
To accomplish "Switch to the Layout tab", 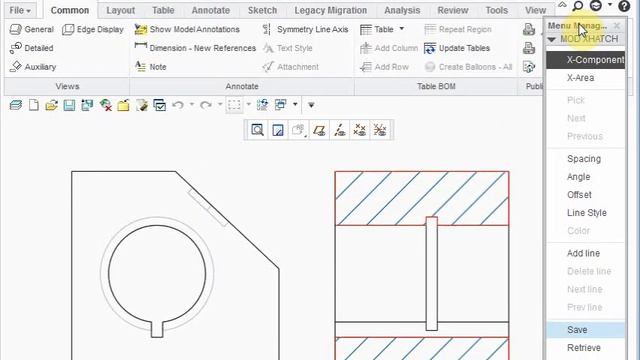I will 120,10.
